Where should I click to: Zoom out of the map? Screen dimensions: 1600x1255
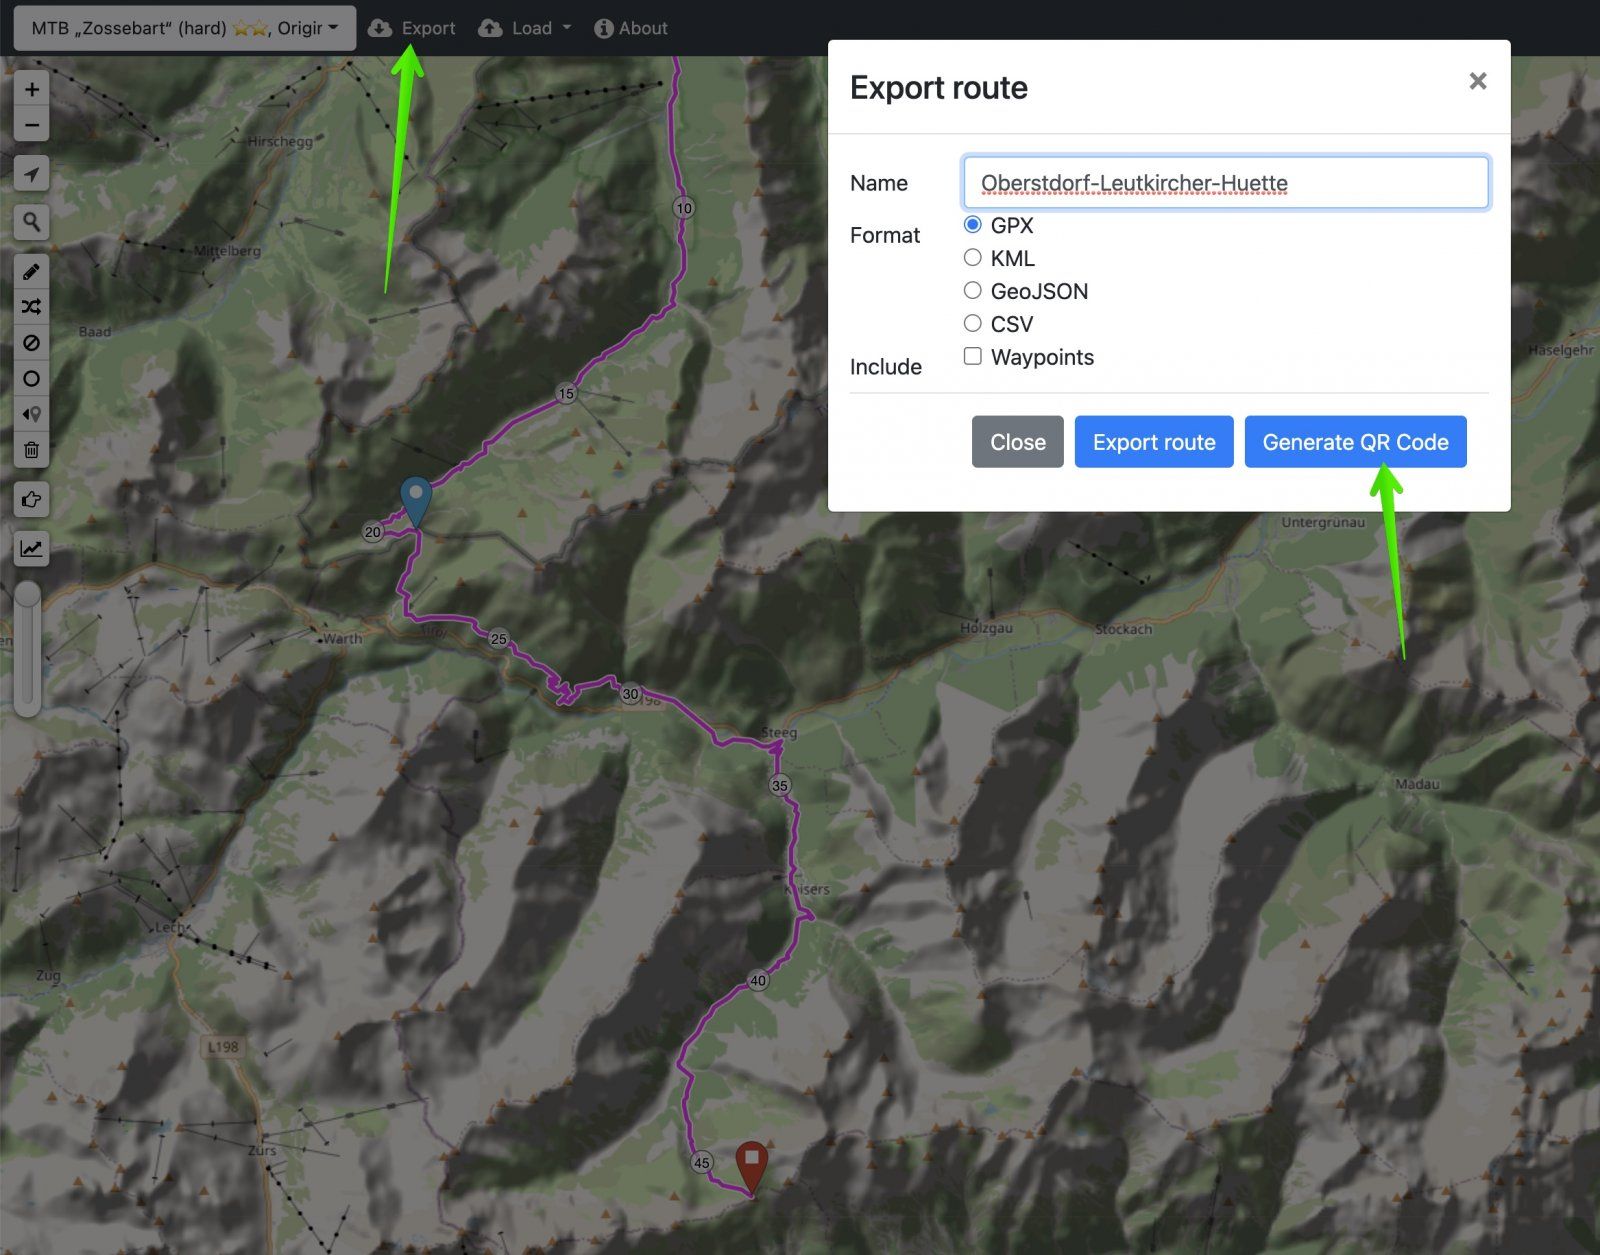click(x=31, y=125)
